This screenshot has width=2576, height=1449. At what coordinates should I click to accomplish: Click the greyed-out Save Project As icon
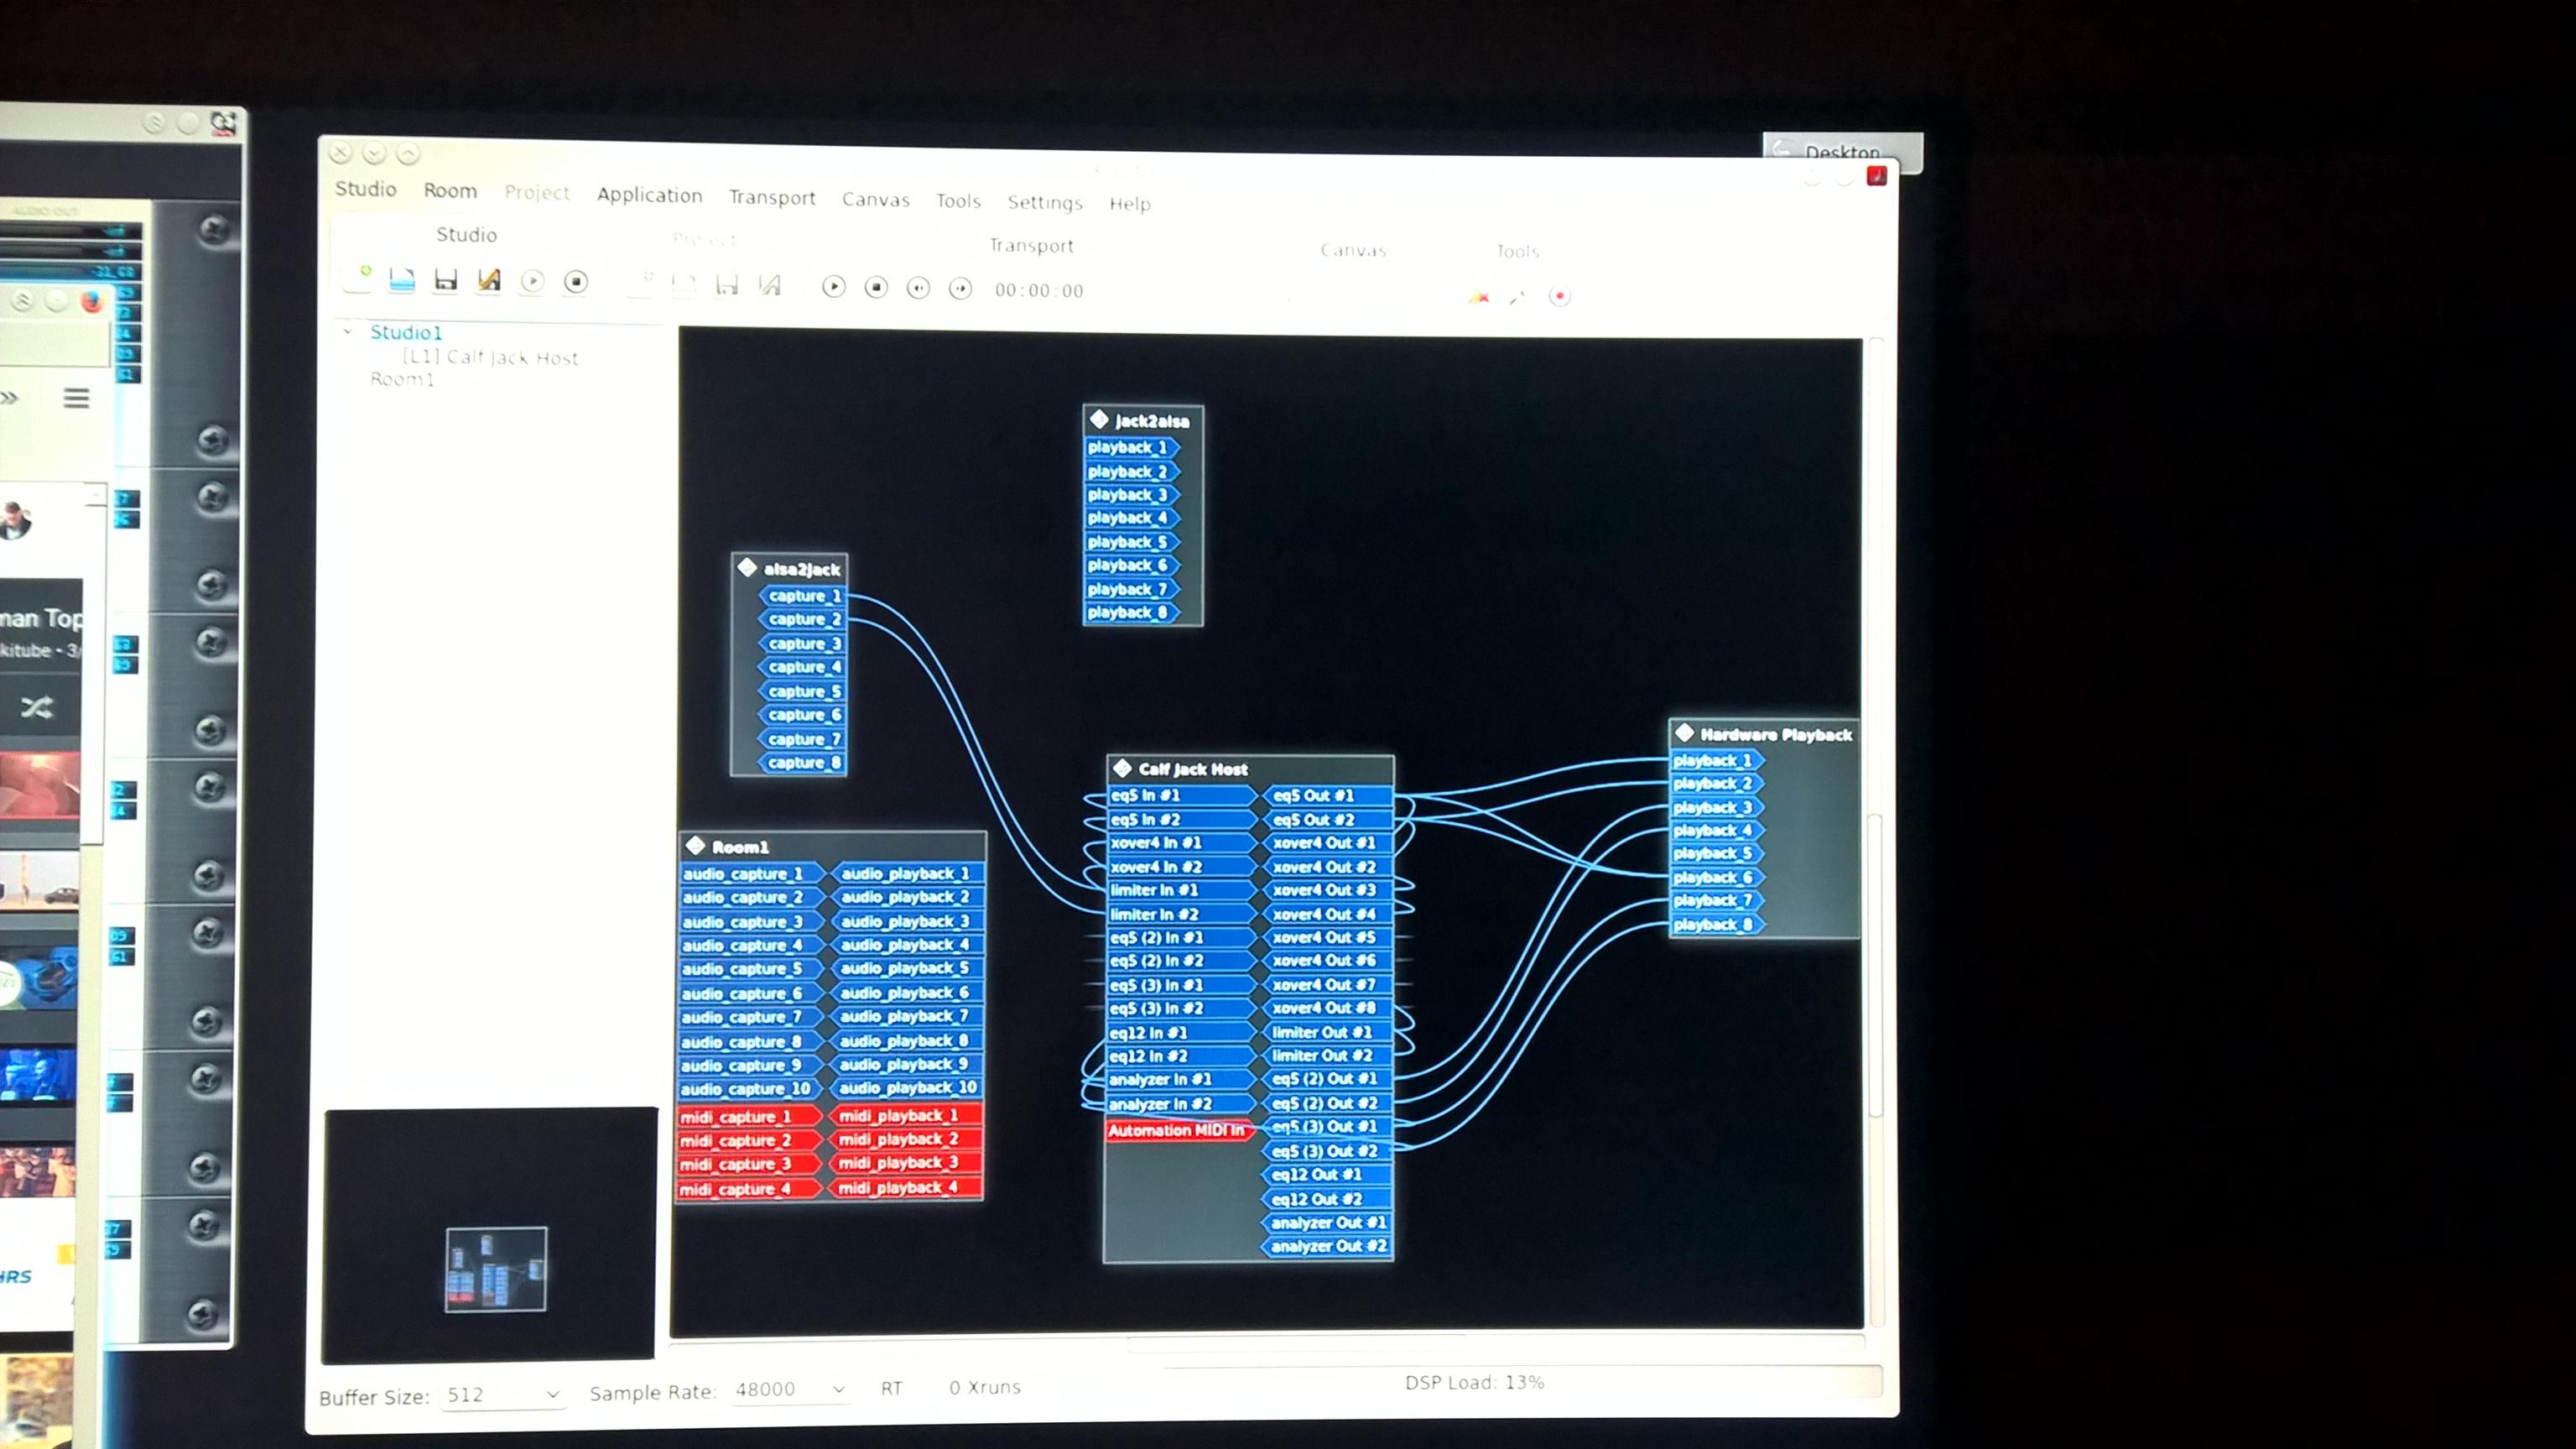click(769, 287)
